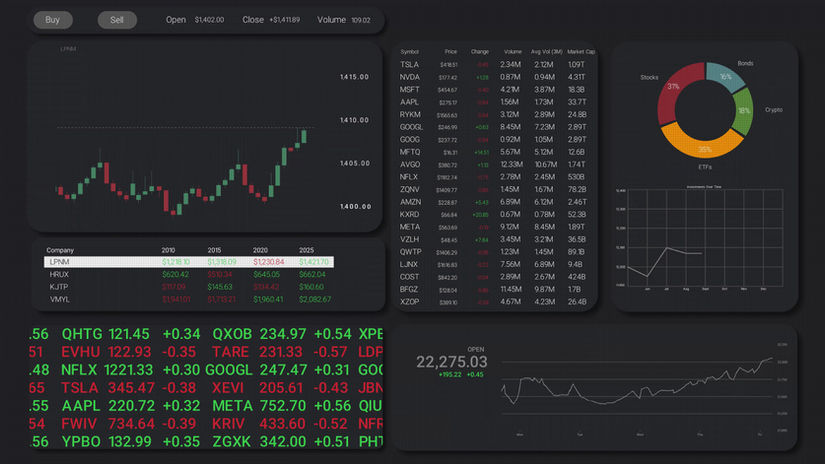Open the TSLA row in the watchlist table

click(x=495, y=65)
